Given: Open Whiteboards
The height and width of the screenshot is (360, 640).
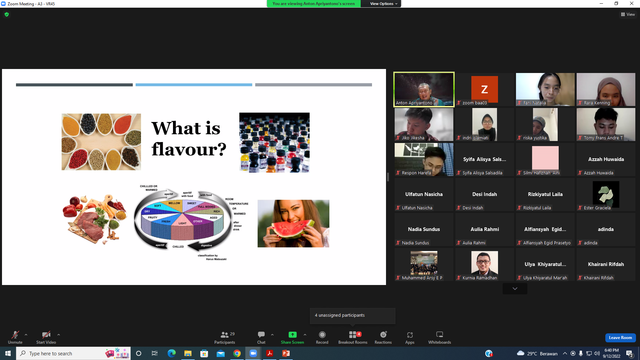Looking at the screenshot, I should [x=440, y=337].
